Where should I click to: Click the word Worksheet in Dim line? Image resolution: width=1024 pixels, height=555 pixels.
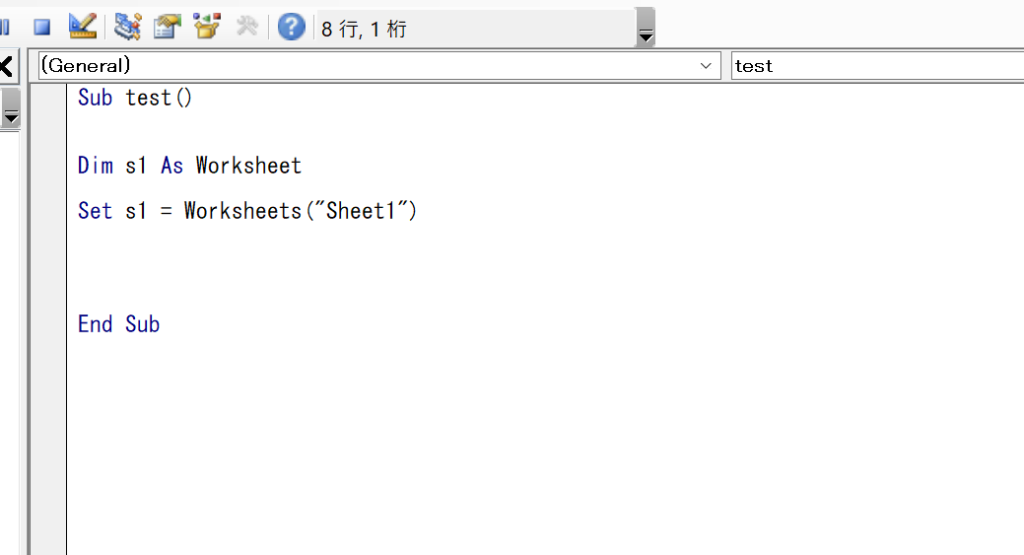249,165
